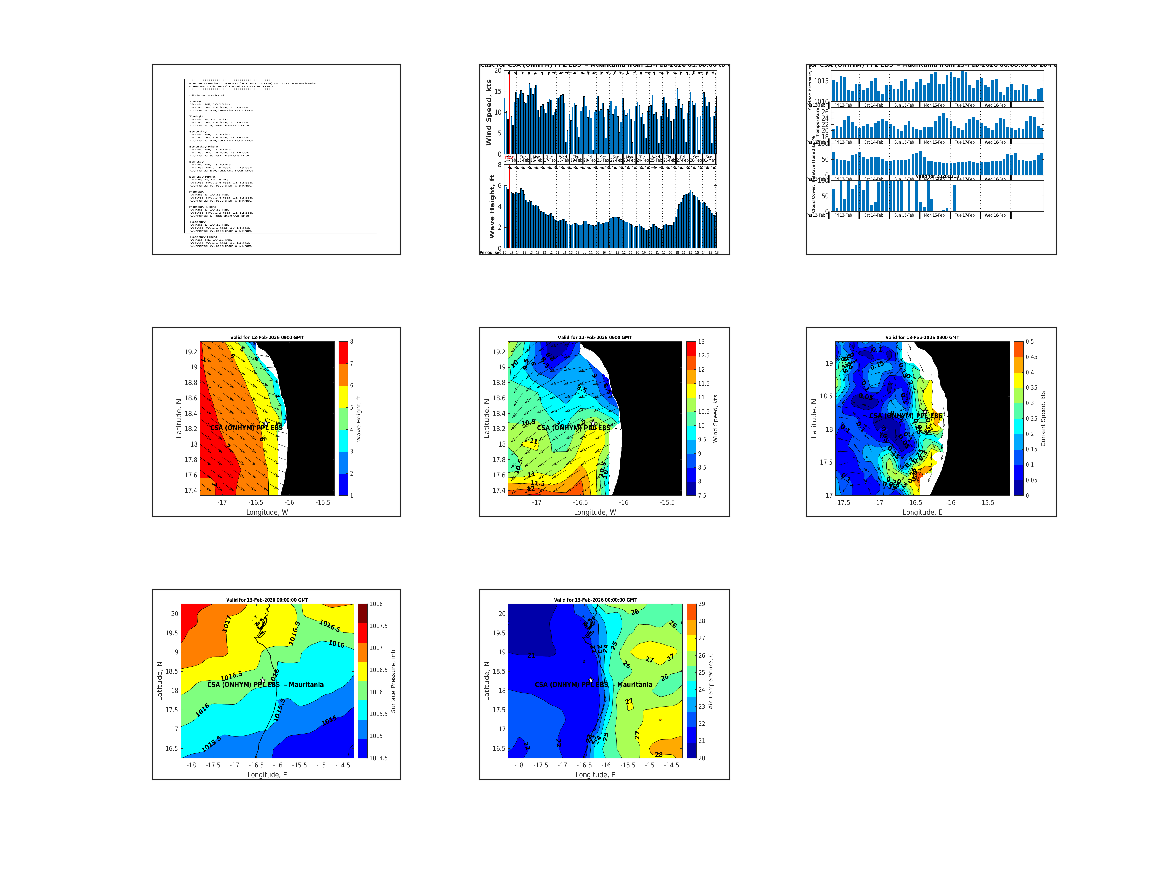Select the wave height contour map thumbnail
This screenshot has width=1167, height=875.
tap(276, 421)
